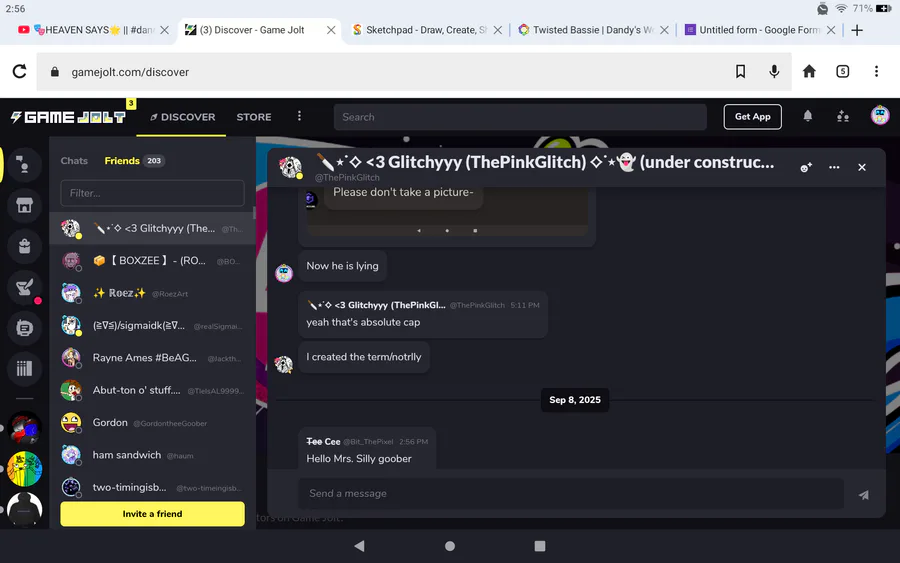Open the left rail icon above the library icon
Screen dimensions: 900x563
point(24,328)
